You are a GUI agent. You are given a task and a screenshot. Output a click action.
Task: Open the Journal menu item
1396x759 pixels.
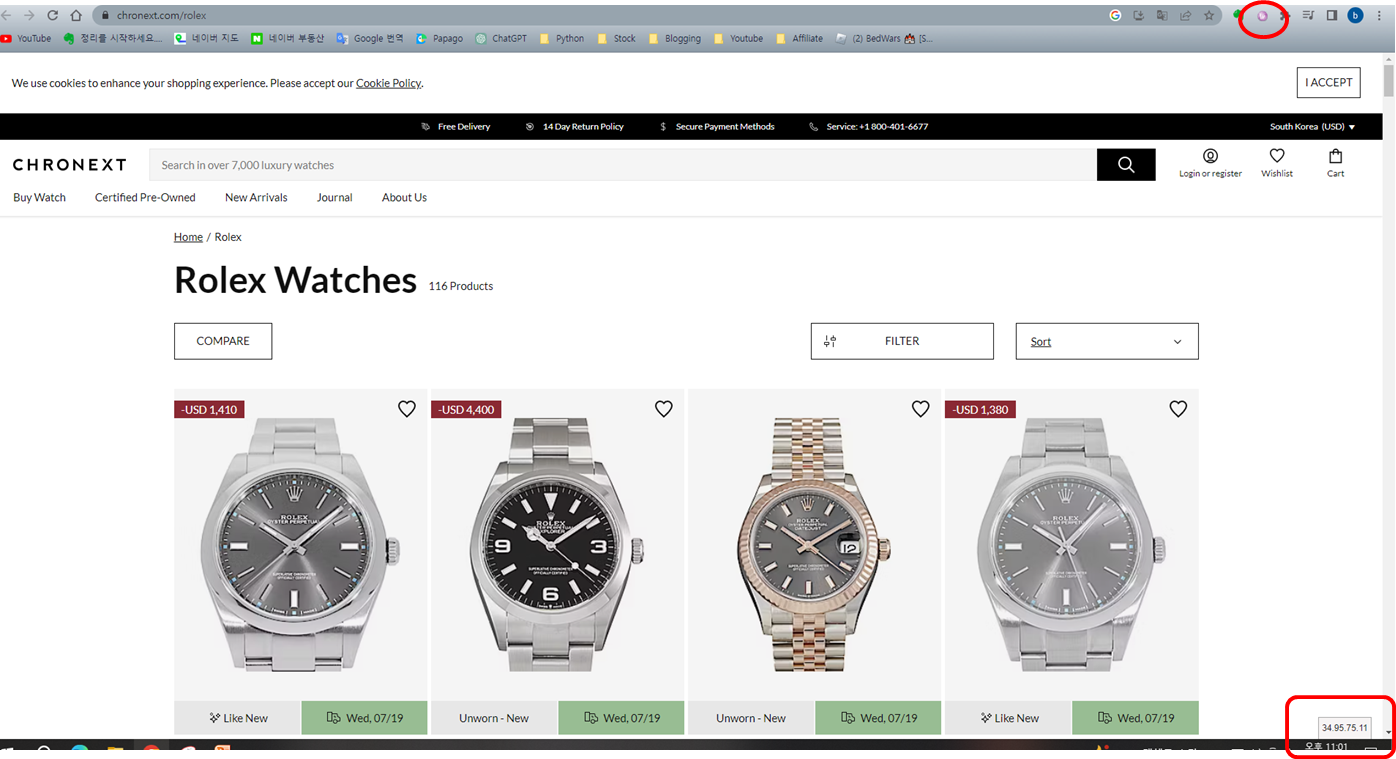(335, 198)
